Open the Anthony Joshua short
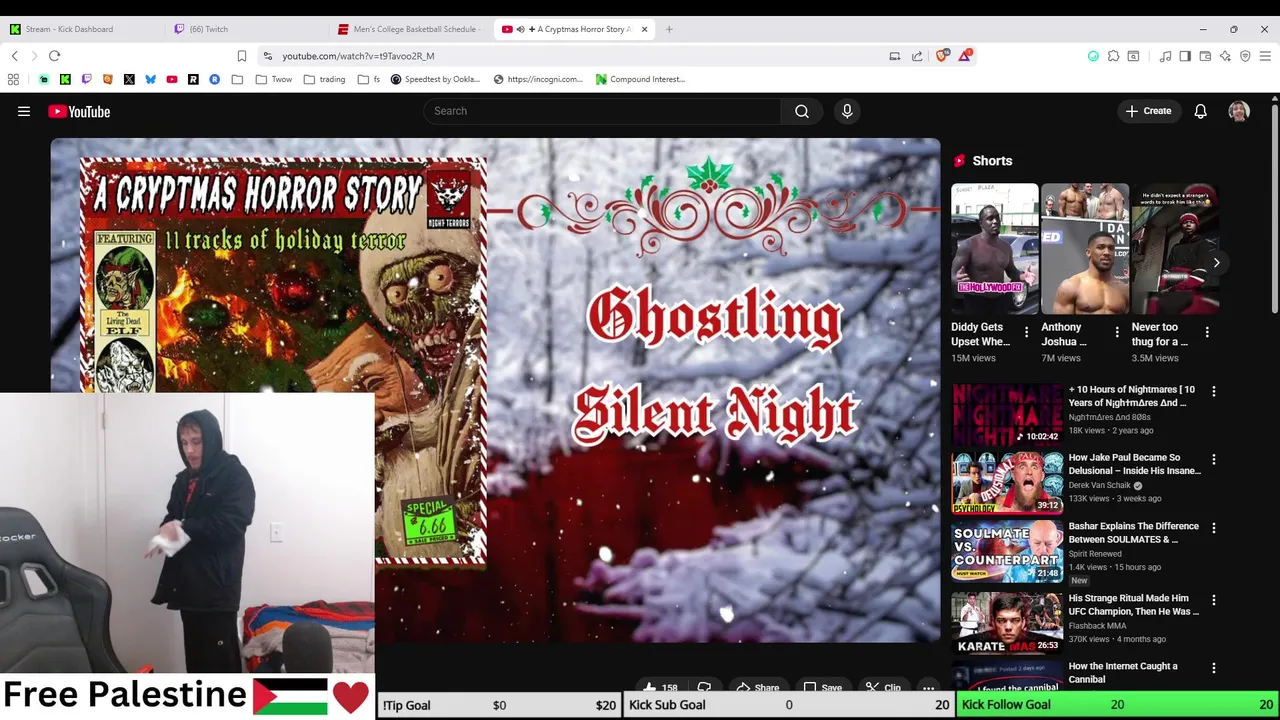1280x720 pixels. coord(1085,249)
